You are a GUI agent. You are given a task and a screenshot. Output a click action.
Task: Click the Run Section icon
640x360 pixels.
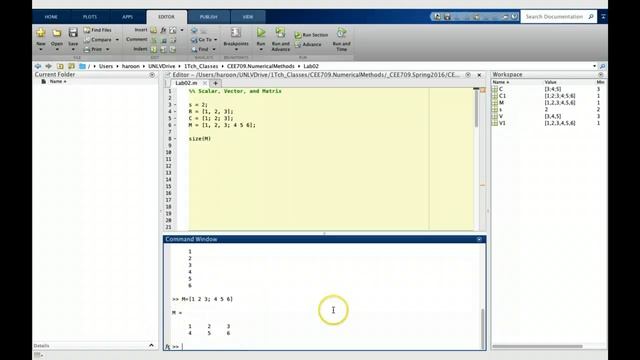[x=298, y=35]
